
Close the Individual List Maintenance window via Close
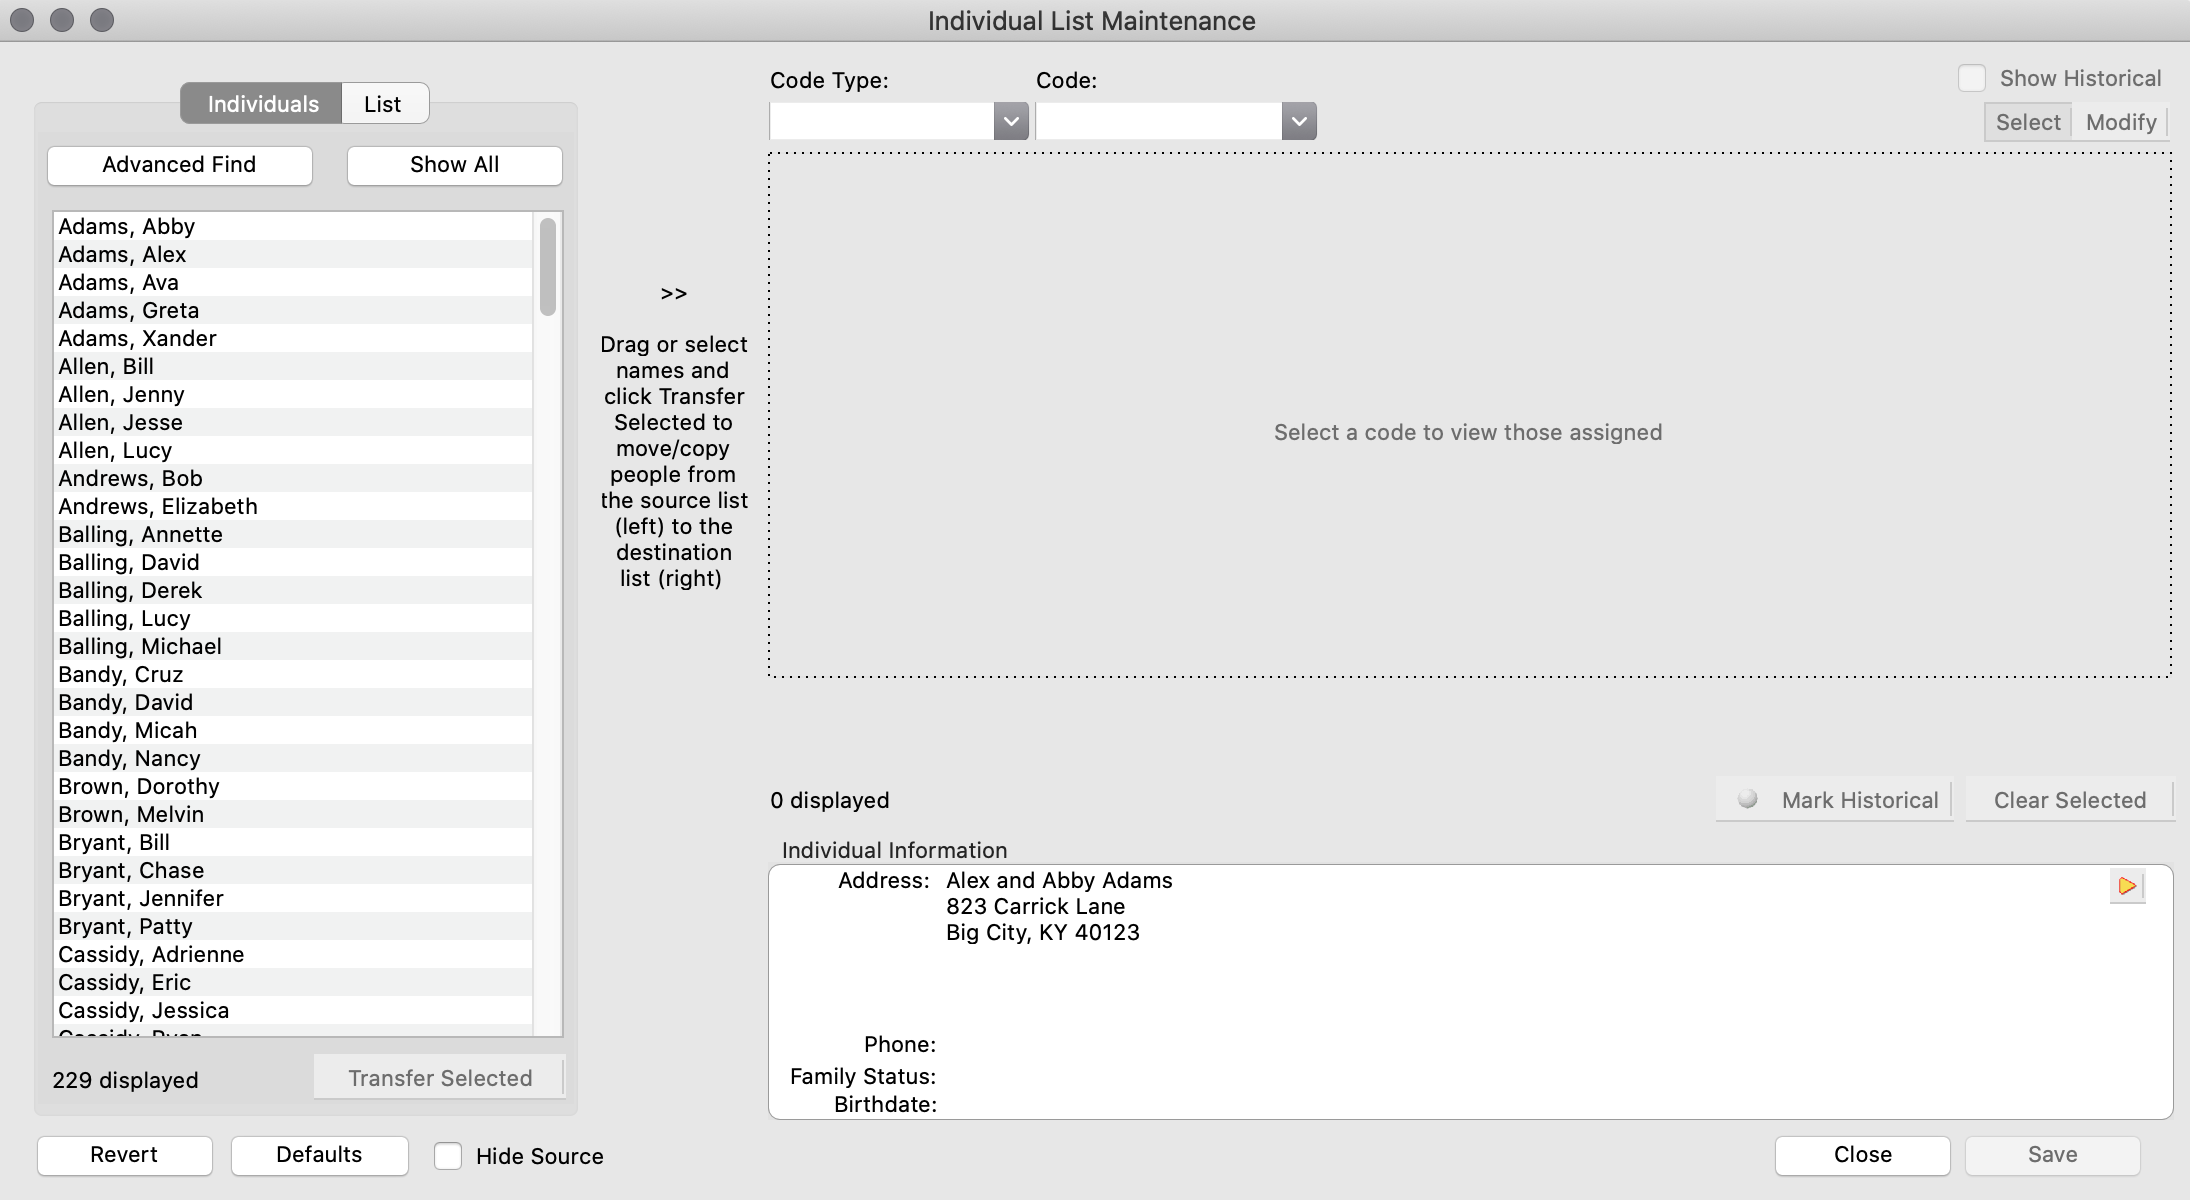click(1861, 1155)
